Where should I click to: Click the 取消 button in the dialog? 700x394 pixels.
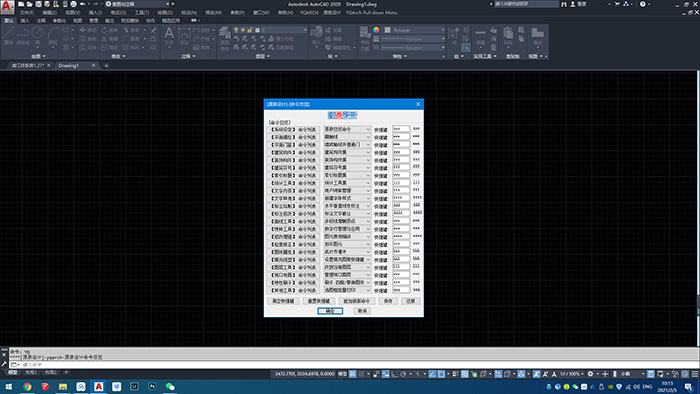tap(362, 311)
